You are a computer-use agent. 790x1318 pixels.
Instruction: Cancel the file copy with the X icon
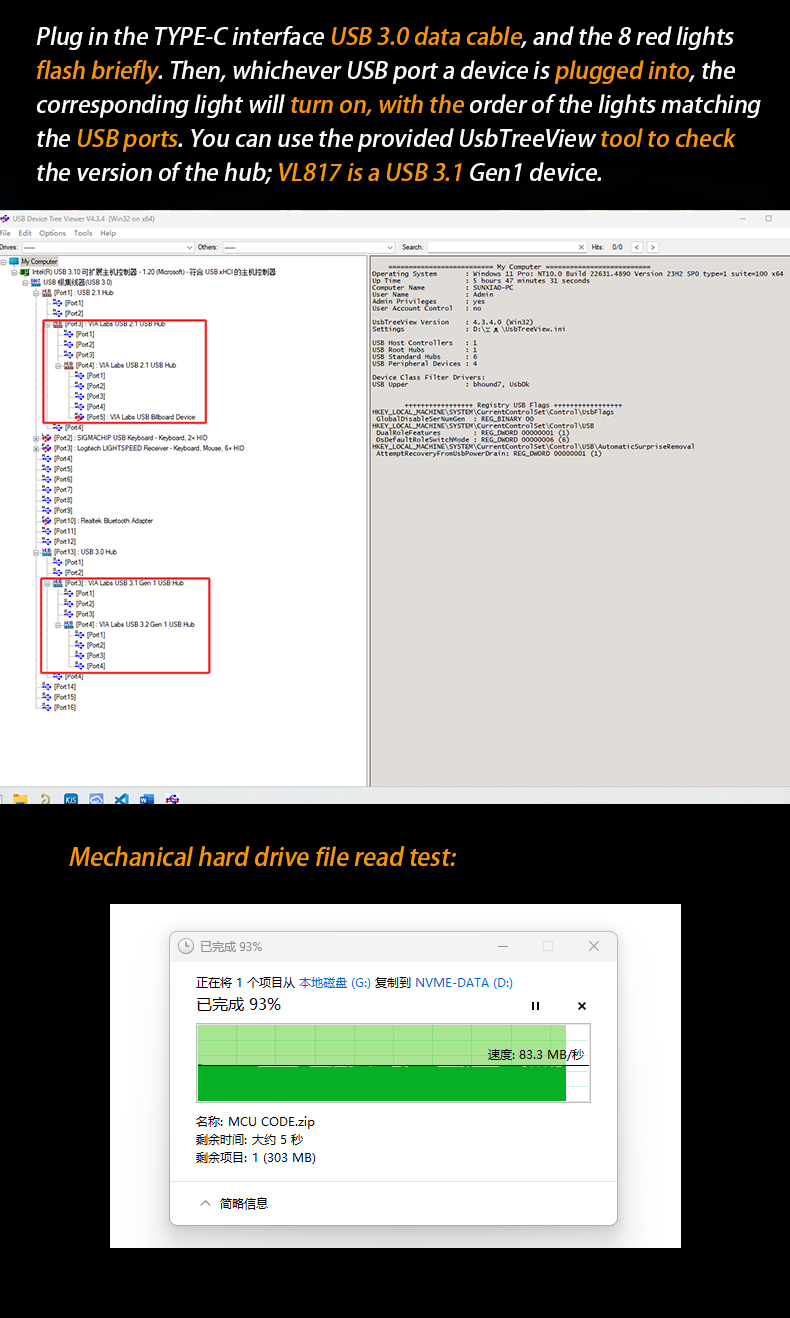582,1006
